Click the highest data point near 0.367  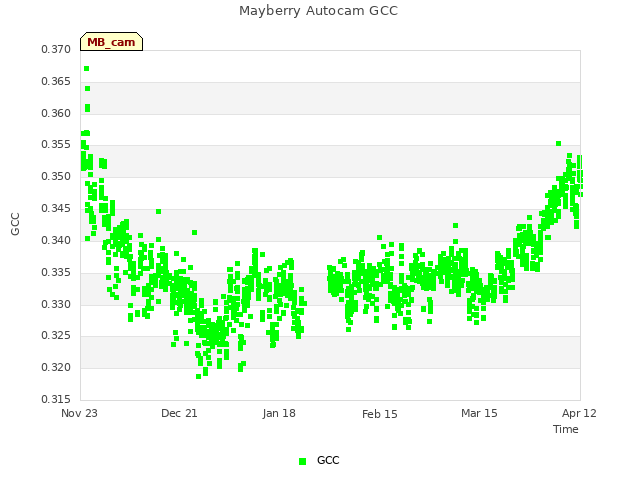pos(87,69)
